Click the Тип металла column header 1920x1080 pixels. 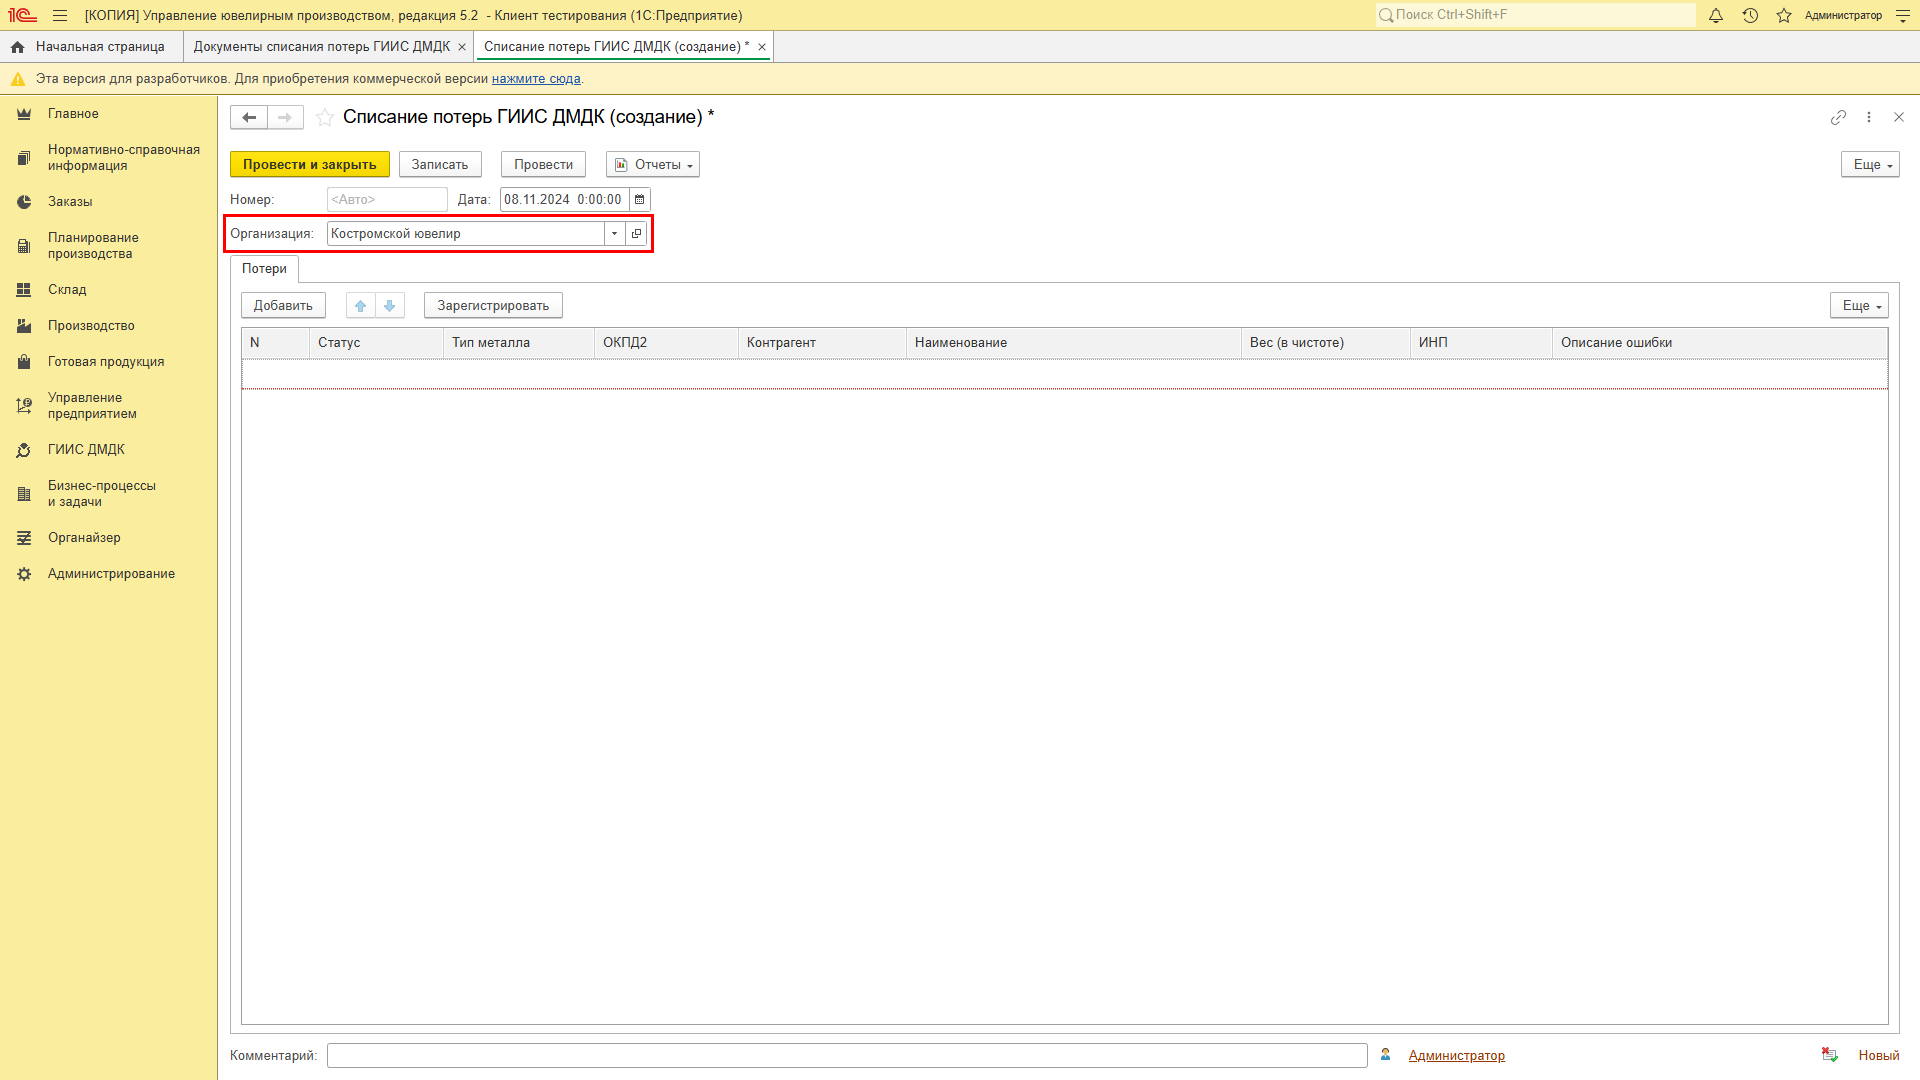tap(519, 342)
